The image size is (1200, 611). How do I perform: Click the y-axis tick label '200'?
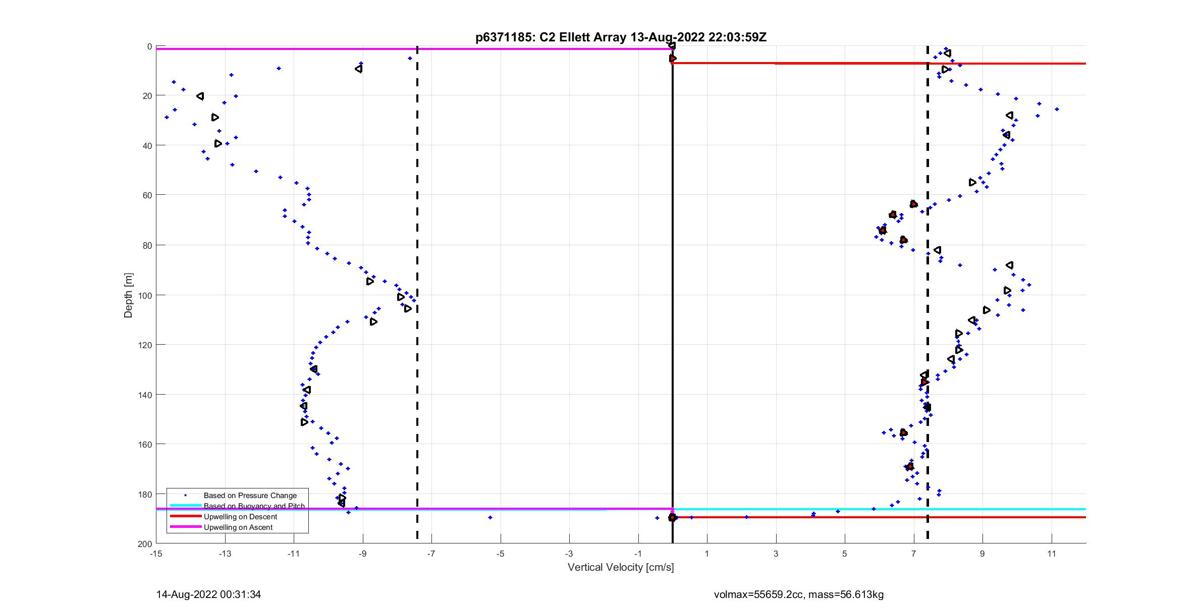(144, 544)
